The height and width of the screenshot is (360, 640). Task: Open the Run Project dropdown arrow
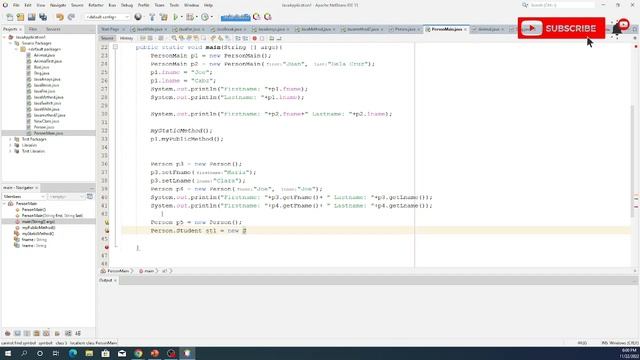181,17
